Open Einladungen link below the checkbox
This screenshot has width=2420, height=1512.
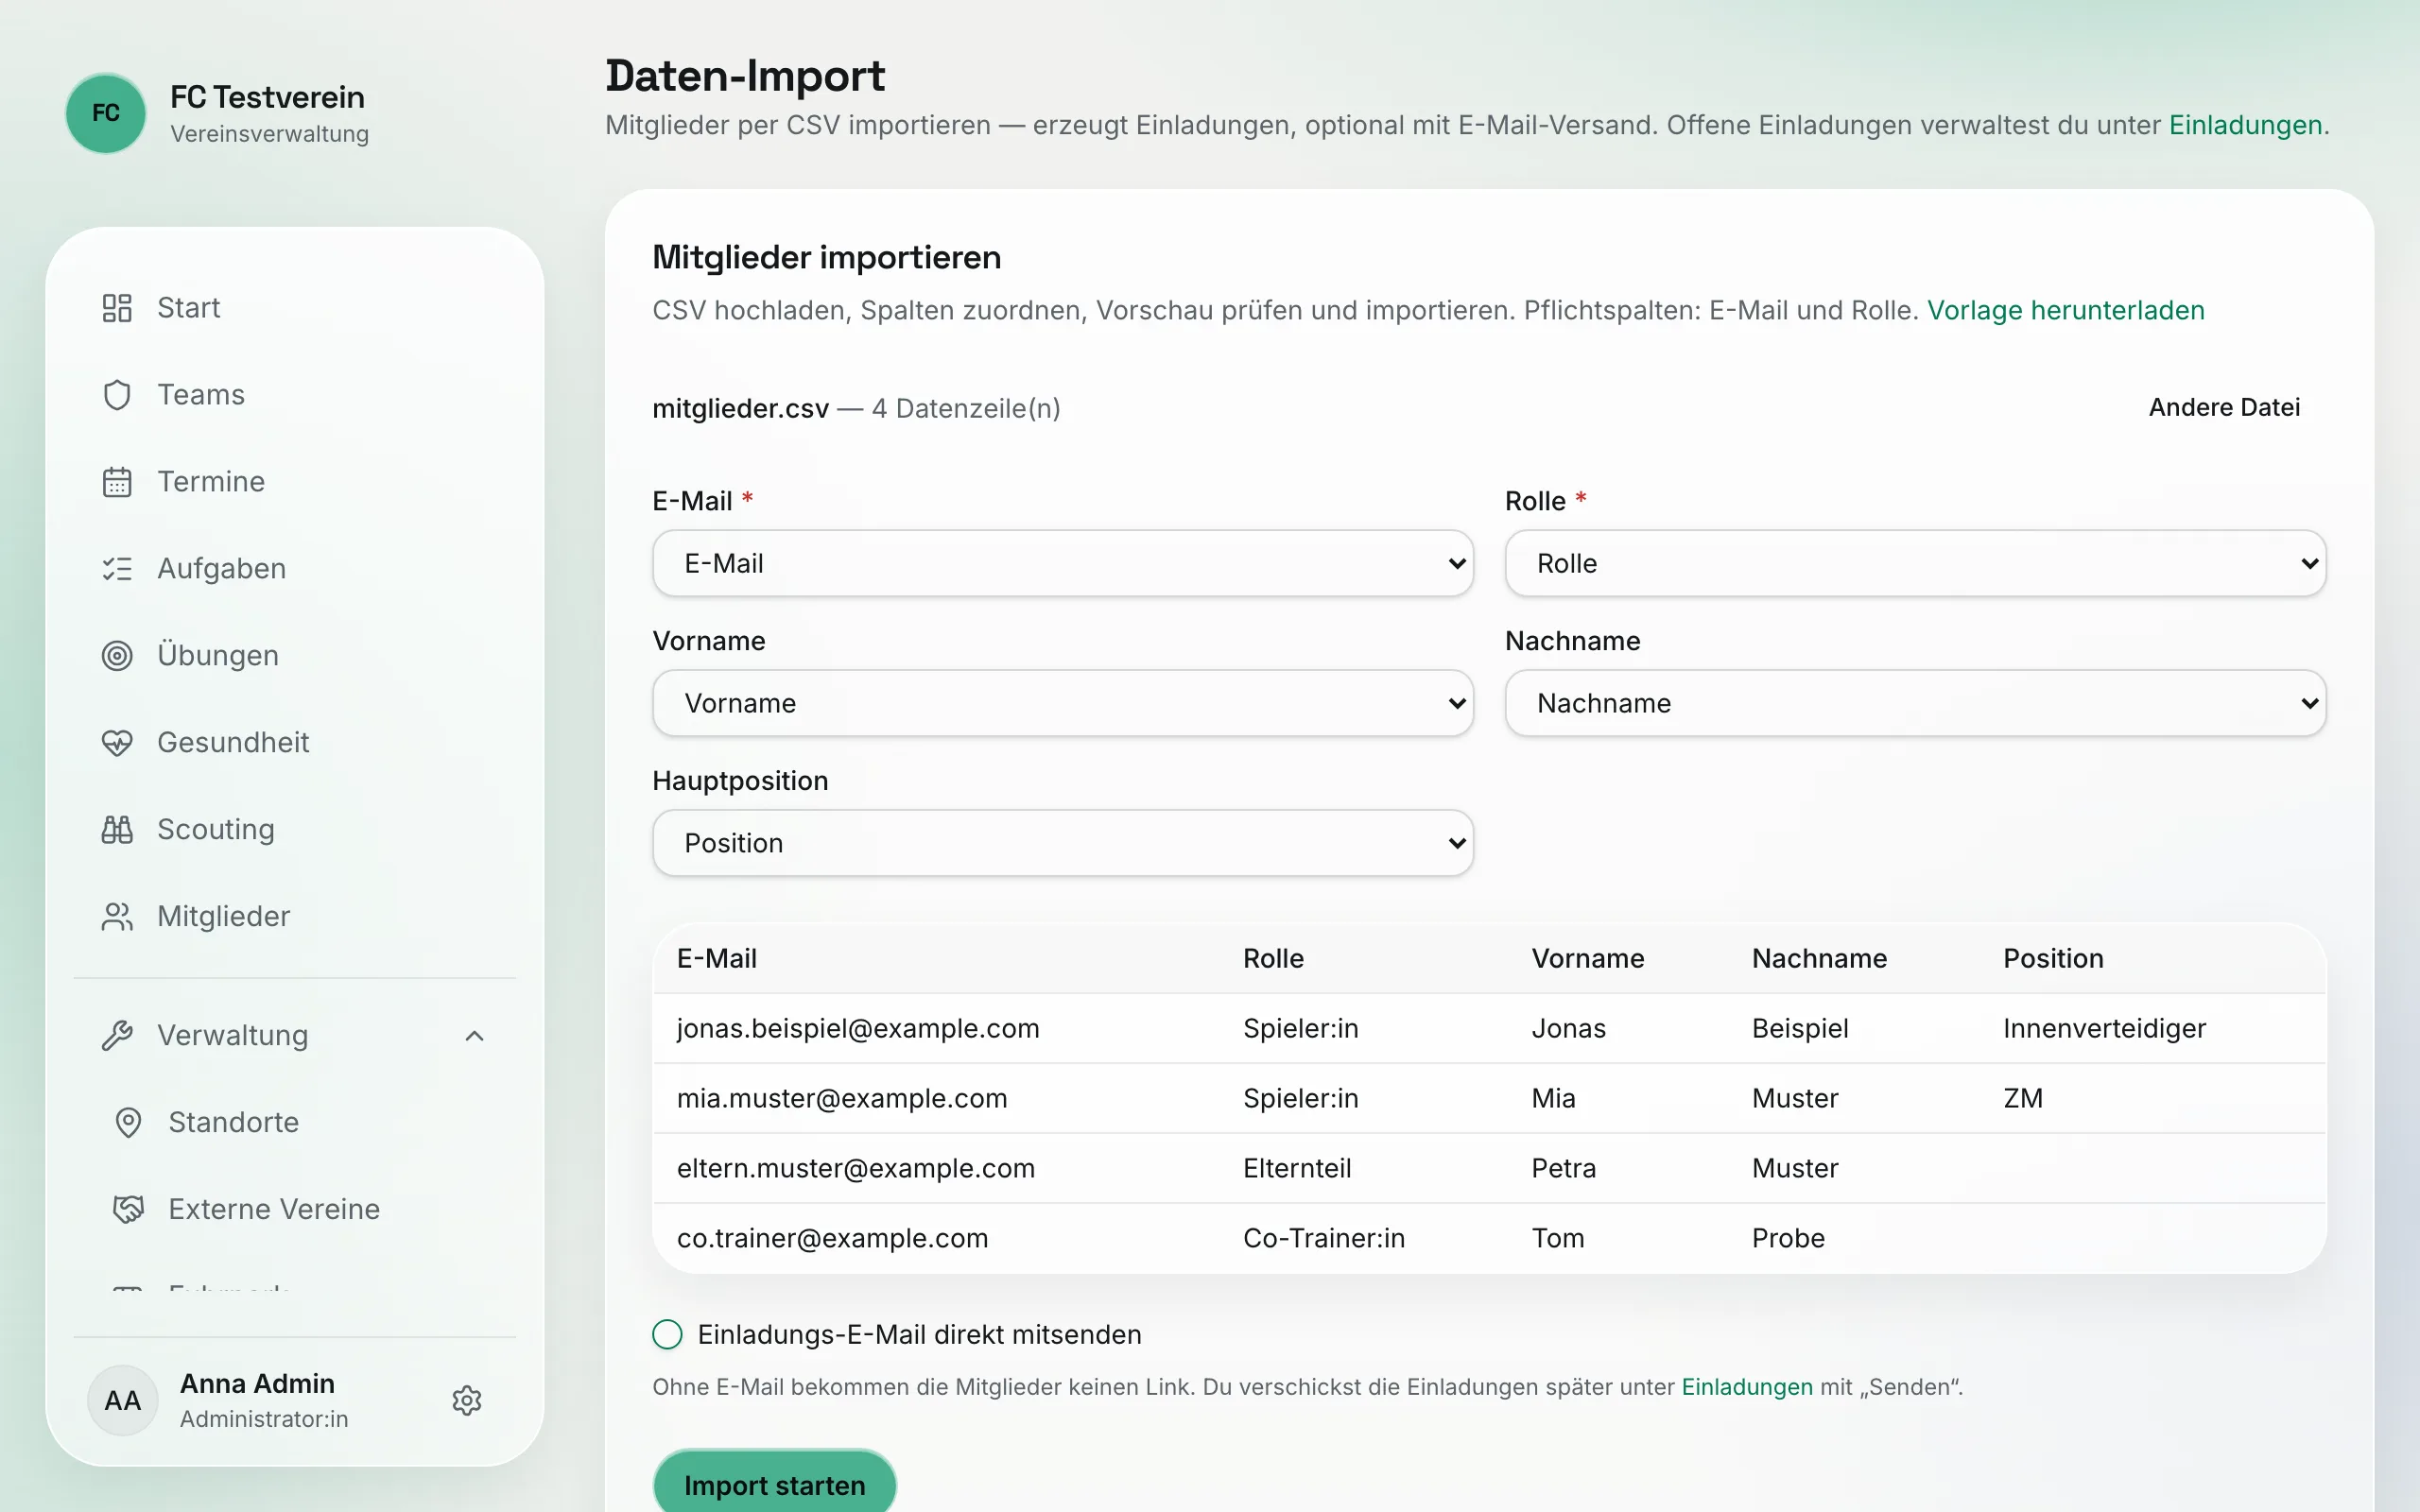(x=1747, y=1387)
